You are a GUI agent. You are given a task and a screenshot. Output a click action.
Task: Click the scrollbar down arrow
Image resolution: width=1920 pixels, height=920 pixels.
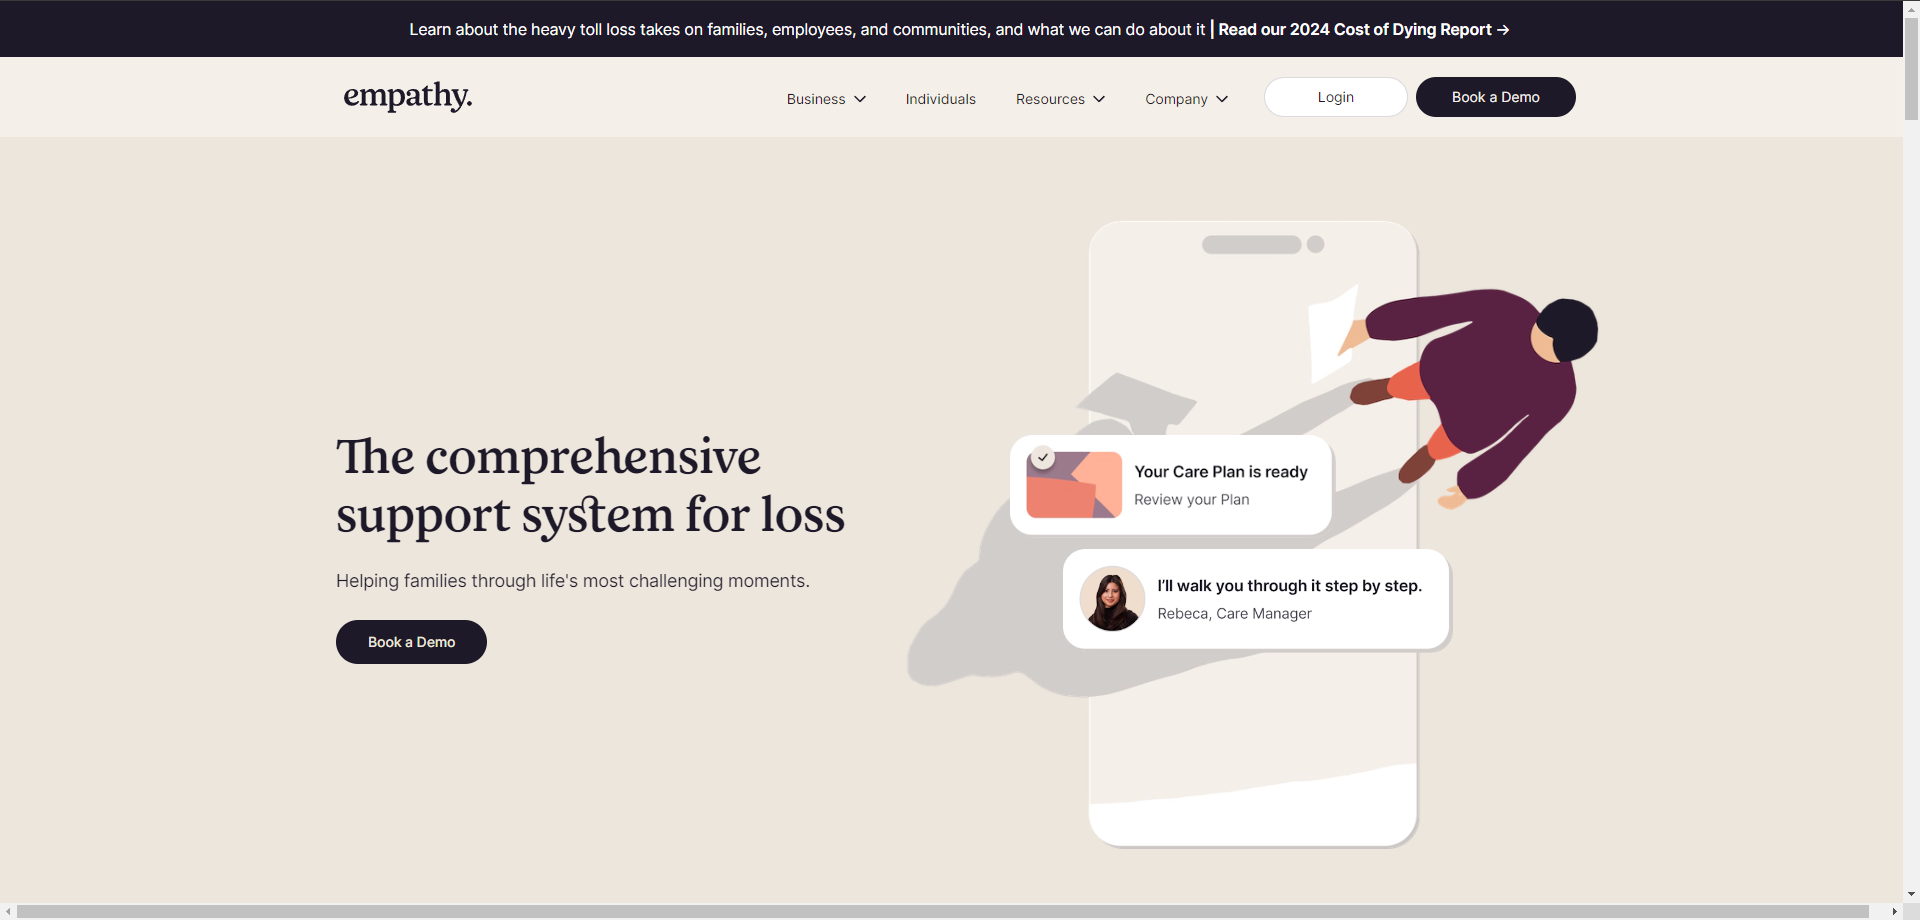1911,894
